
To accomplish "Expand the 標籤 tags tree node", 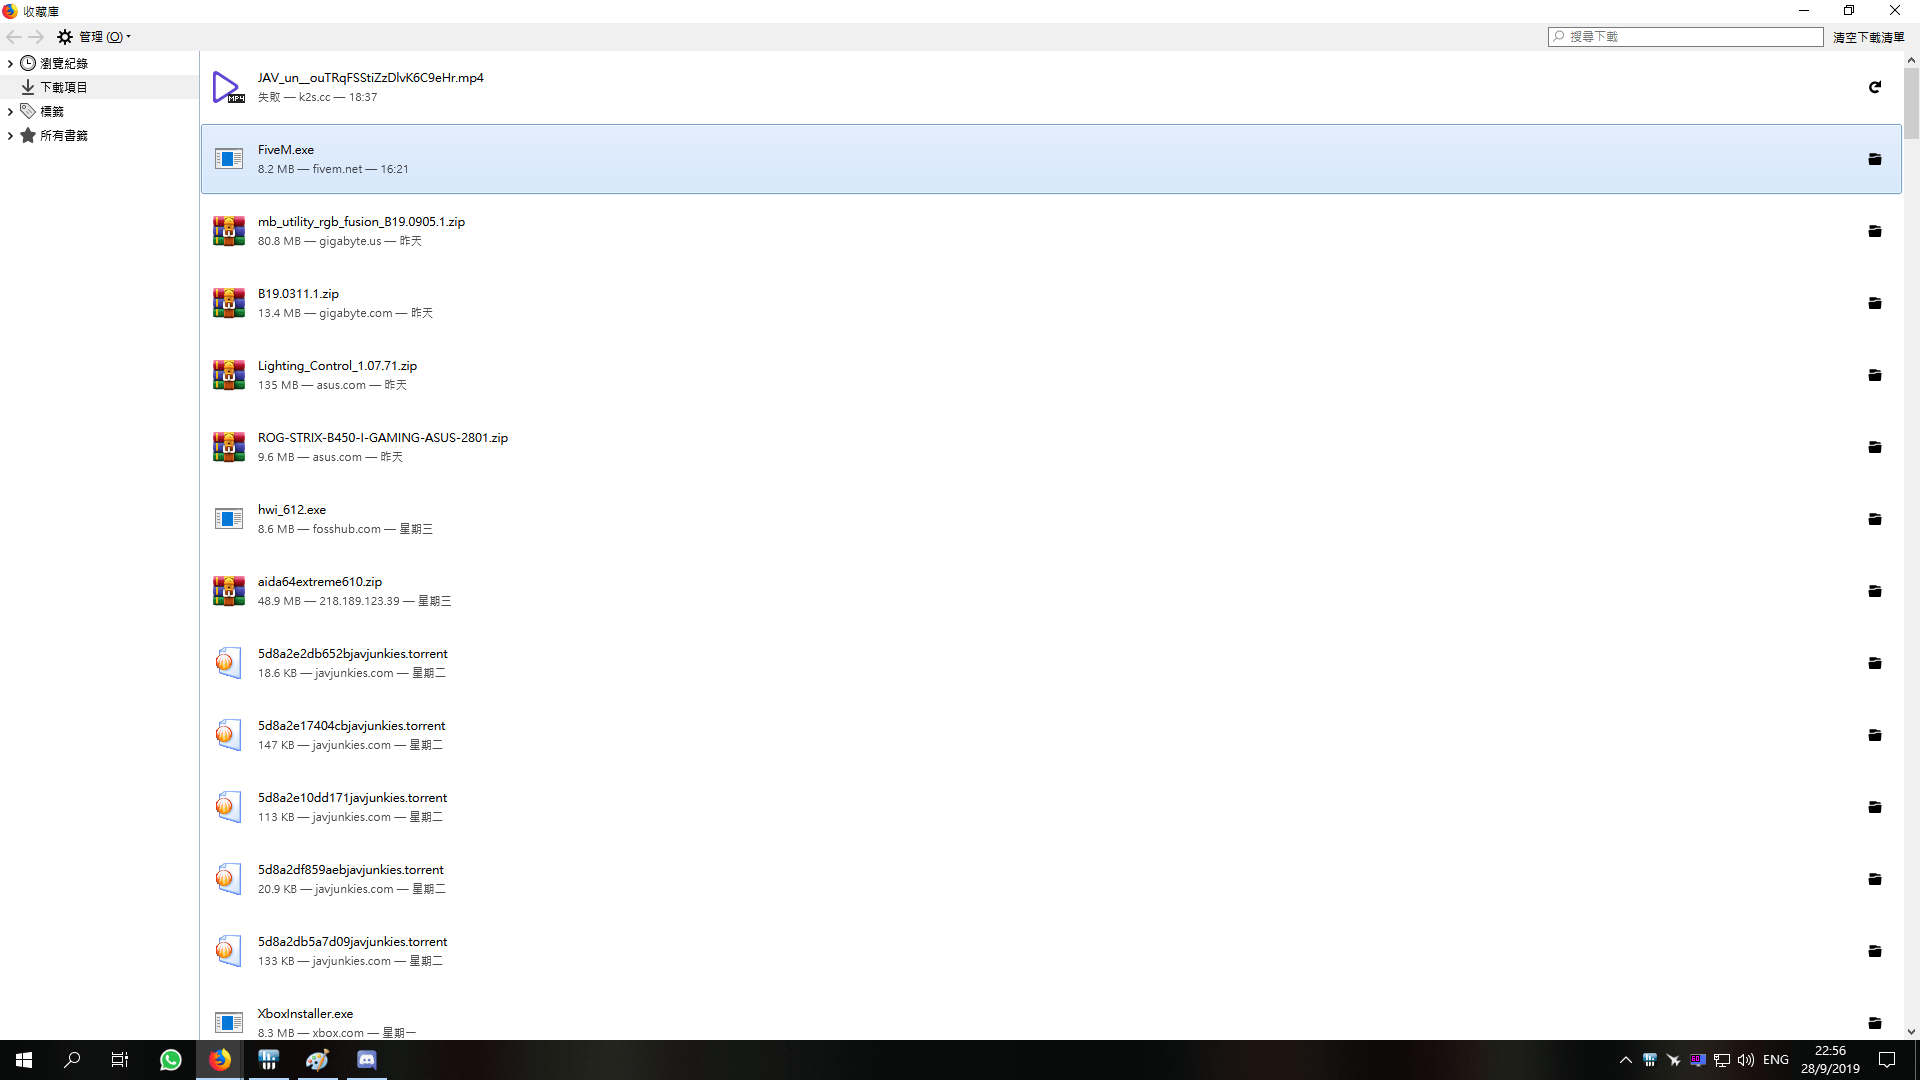I will [10, 111].
